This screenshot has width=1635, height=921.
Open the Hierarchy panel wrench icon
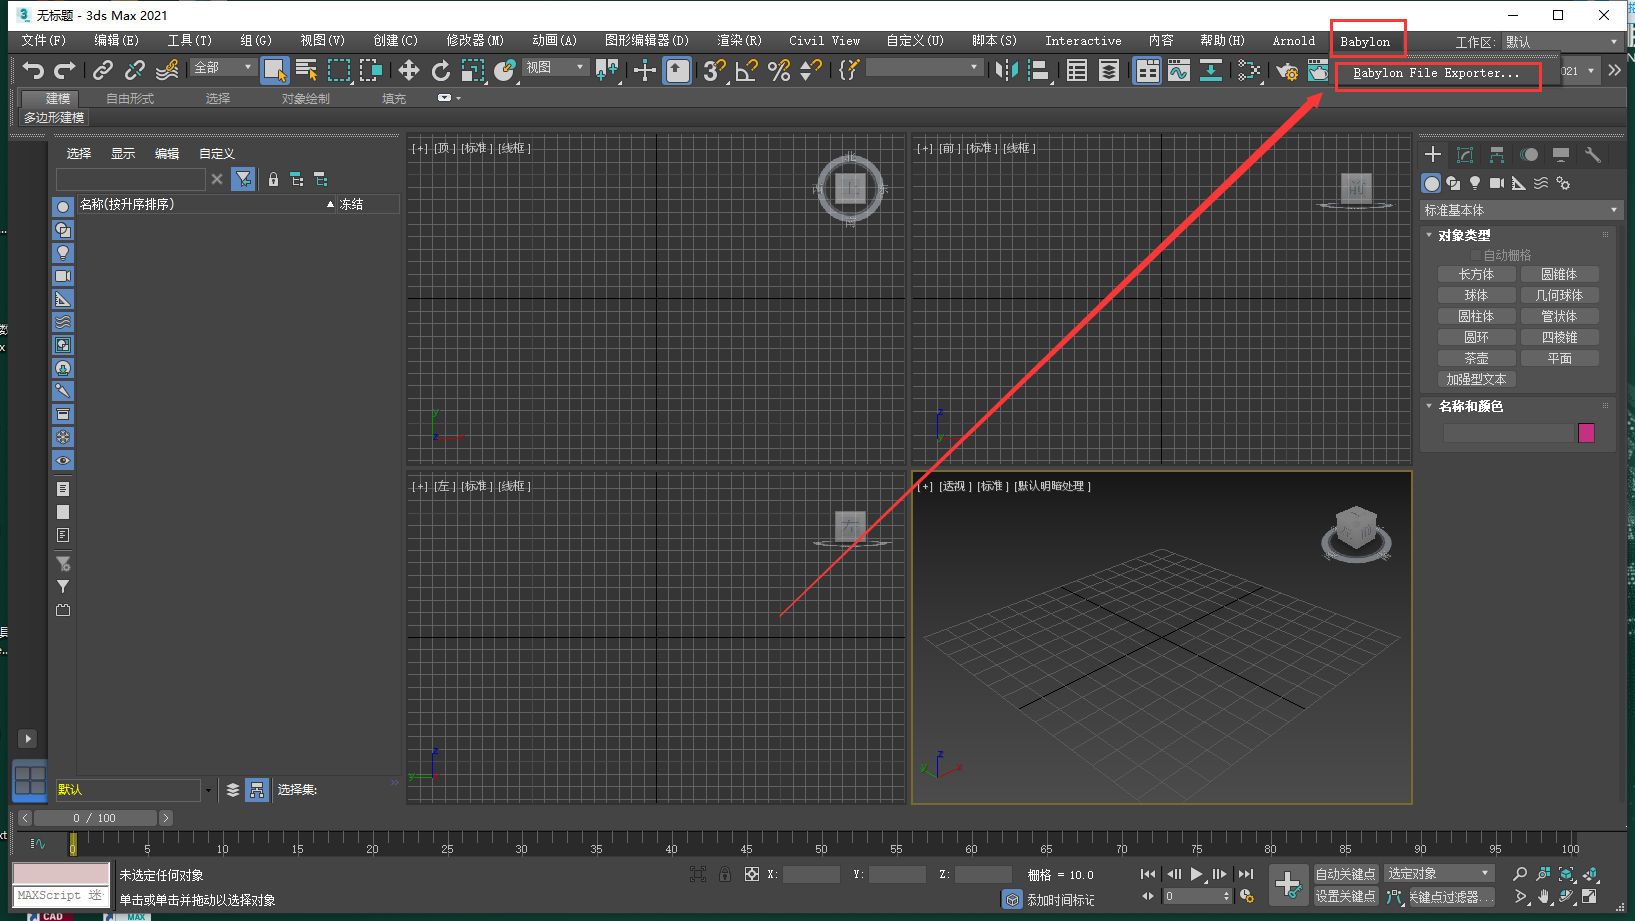(x=1593, y=155)
